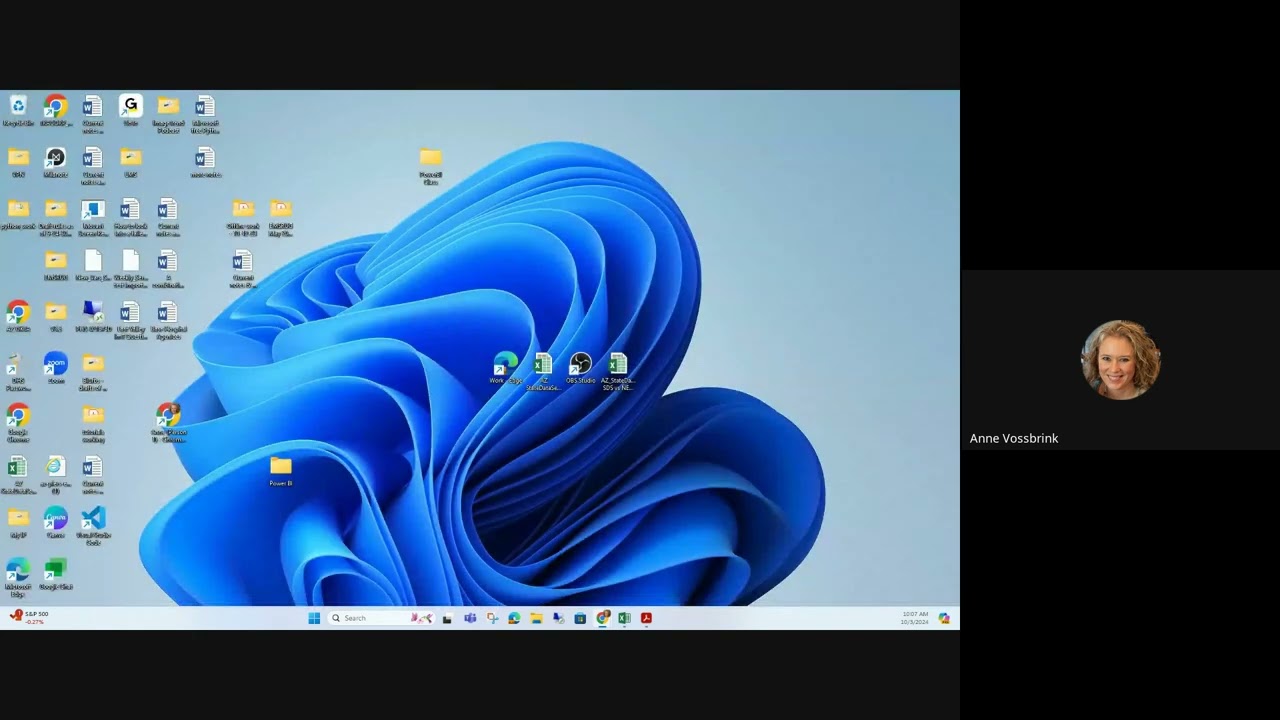Open the Recycle Bin desktop icon
1280x720 pixels.
point(18,110)
